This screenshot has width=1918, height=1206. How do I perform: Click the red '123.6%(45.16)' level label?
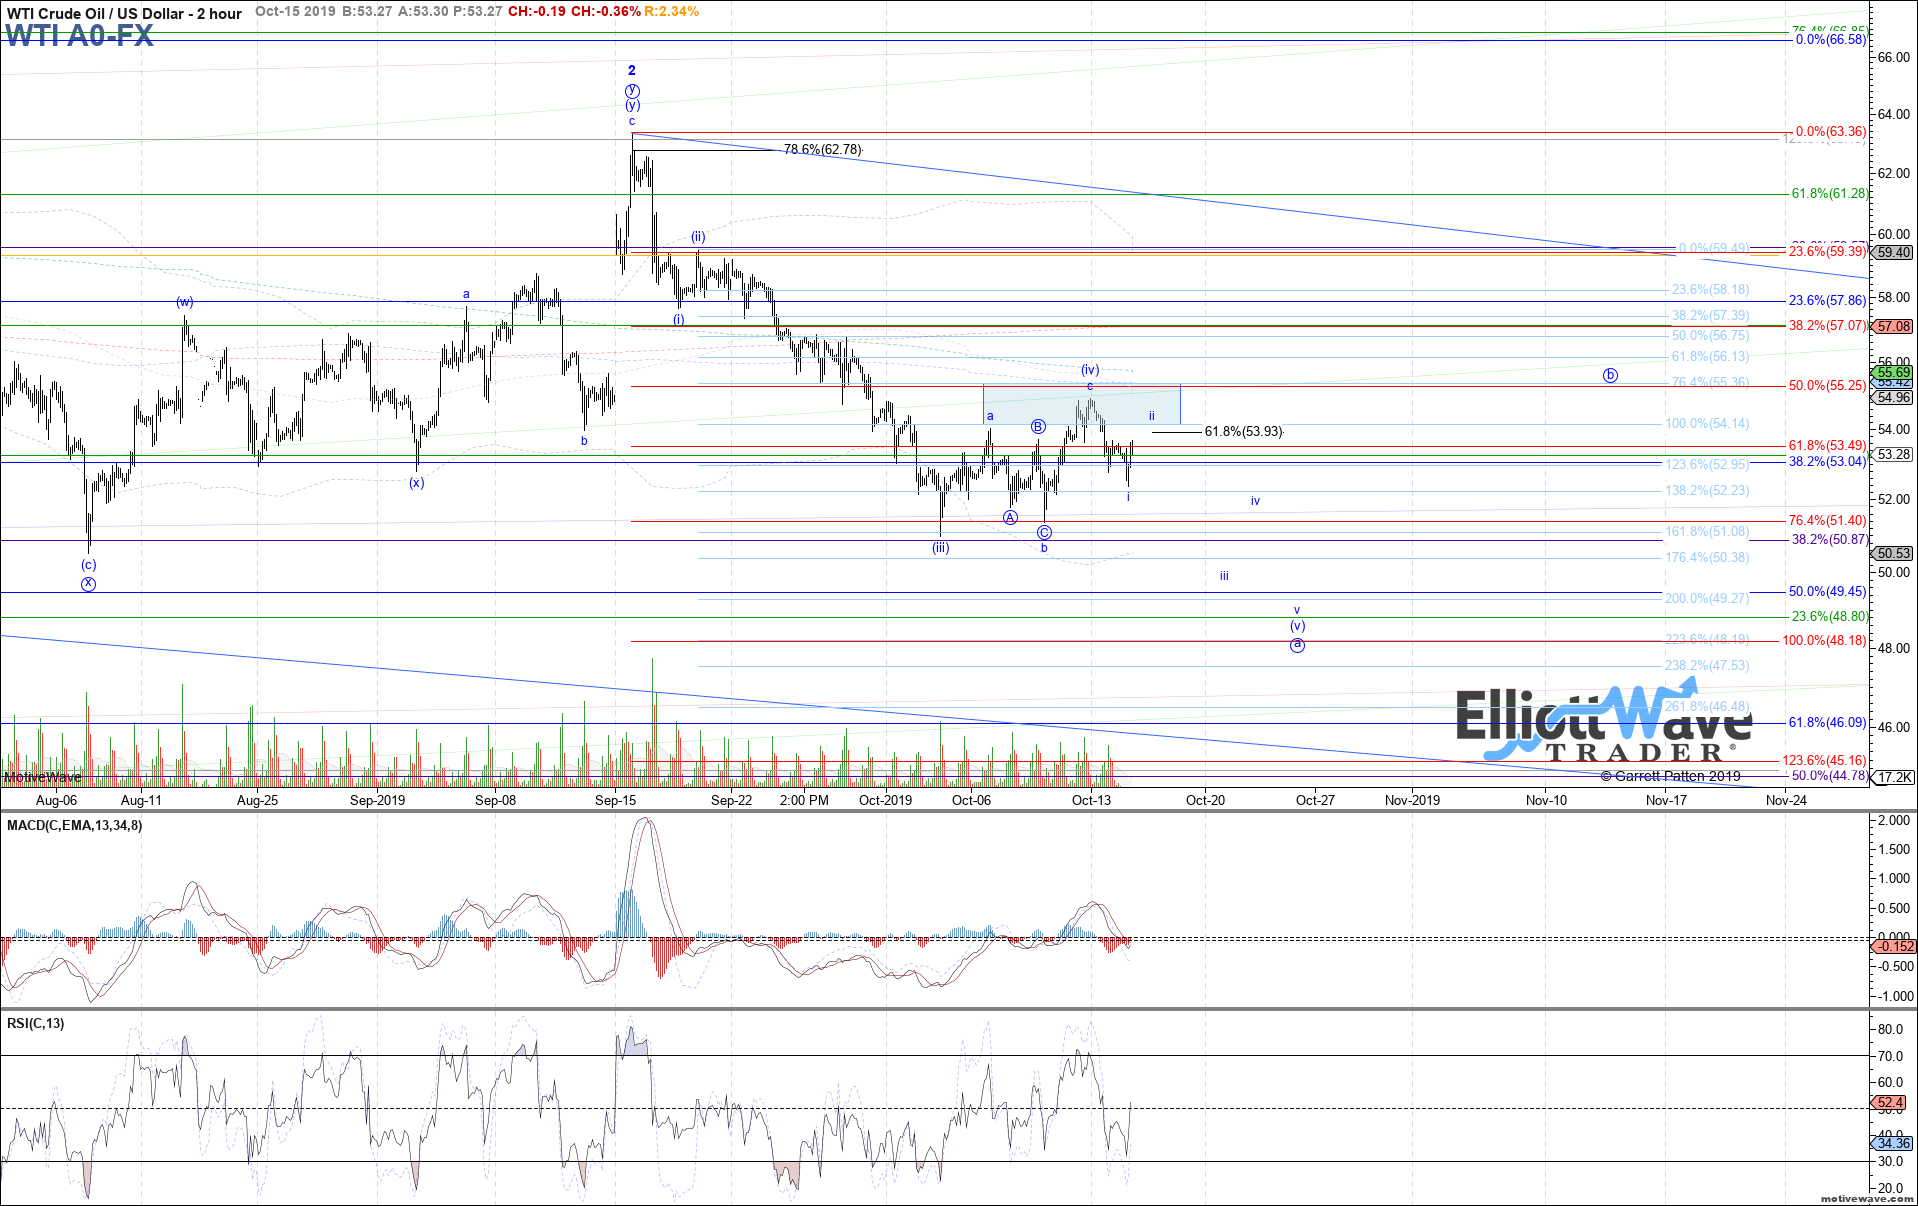tap(1824, 760)
